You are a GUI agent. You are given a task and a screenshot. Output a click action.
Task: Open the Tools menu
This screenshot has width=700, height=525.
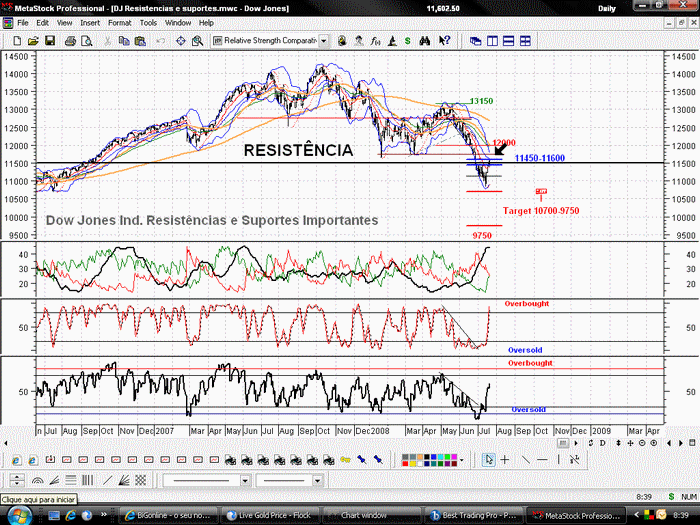148,23
